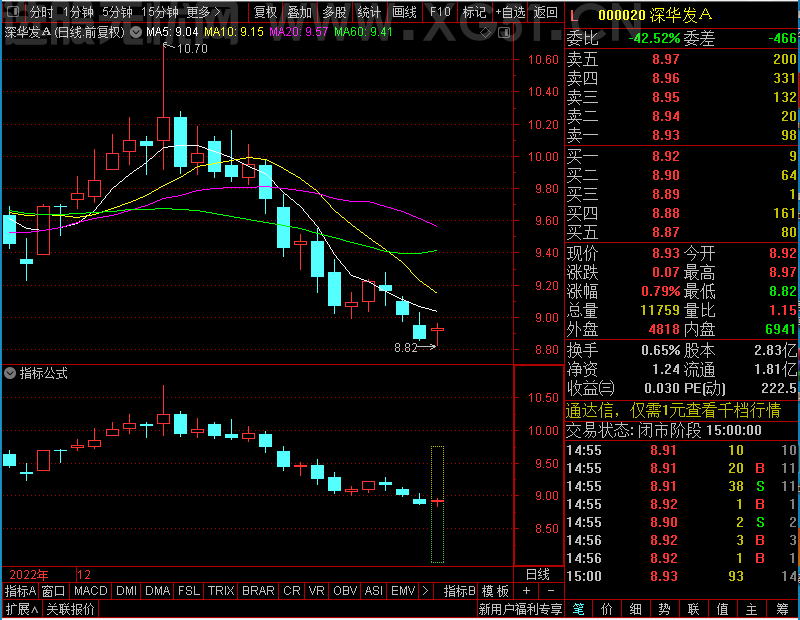Click the 2022年 date label on timeline
800x620 pixels.
[x=29, y=575]
